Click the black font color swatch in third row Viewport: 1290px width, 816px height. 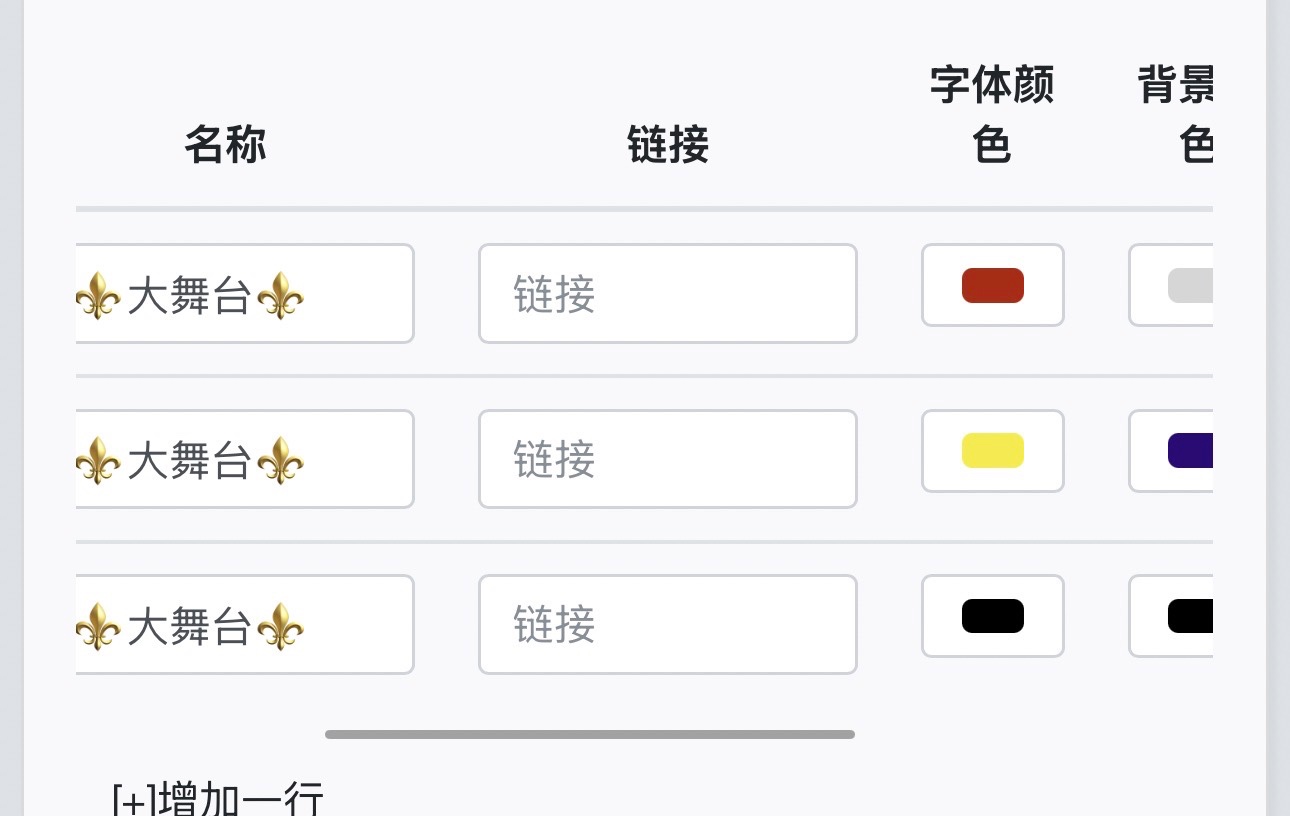click(x=992, y=616)
